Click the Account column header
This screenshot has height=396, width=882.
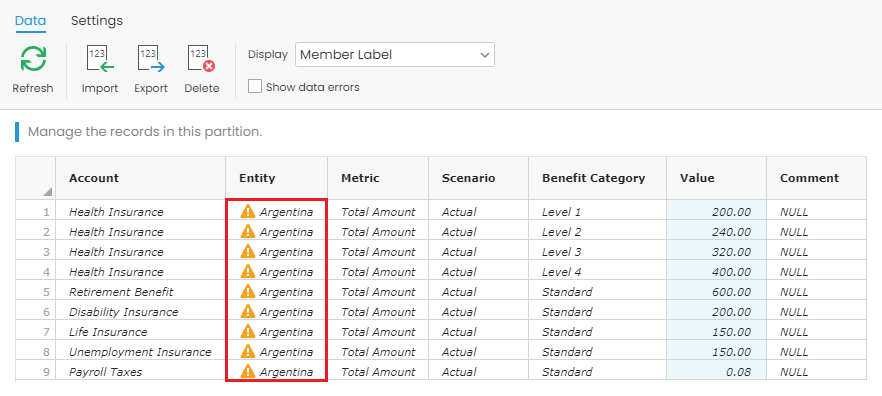pos(141,178)
